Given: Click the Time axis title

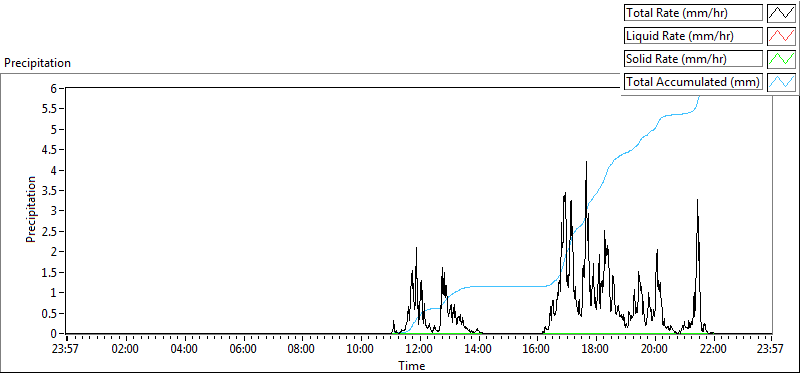Looking at the screenshot, I should pos(412,365).
